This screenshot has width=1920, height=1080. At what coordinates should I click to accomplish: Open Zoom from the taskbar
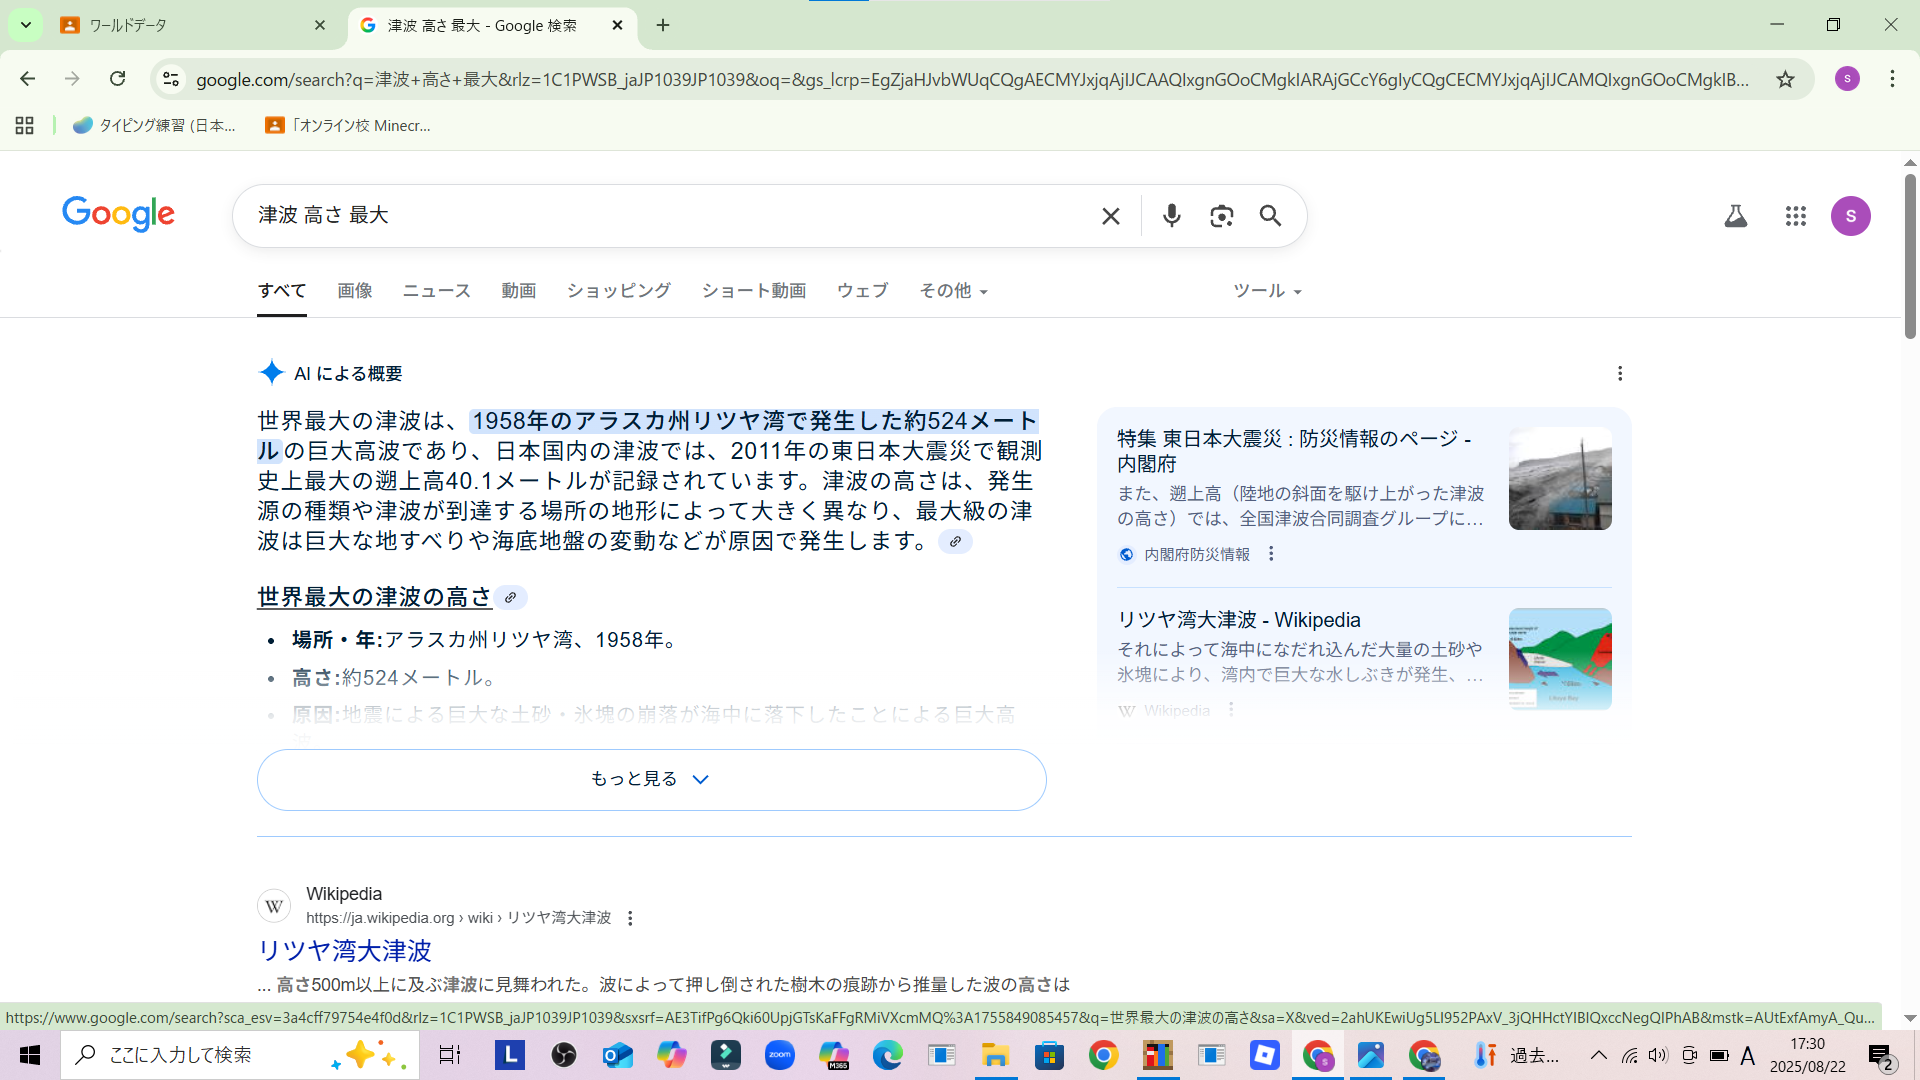tap(780, 1055)
